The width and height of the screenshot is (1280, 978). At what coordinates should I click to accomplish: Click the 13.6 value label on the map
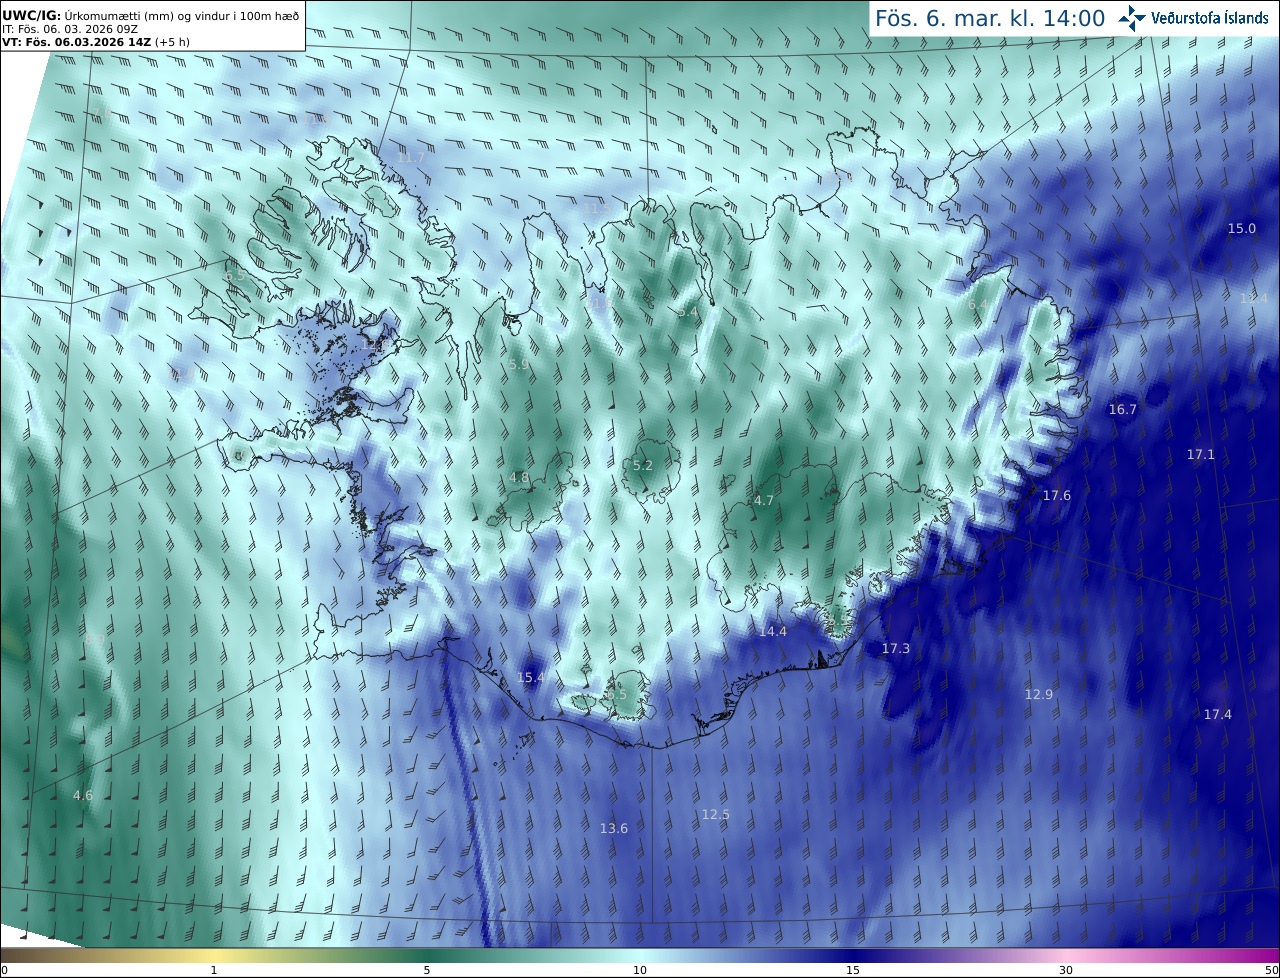coord(614,829)
